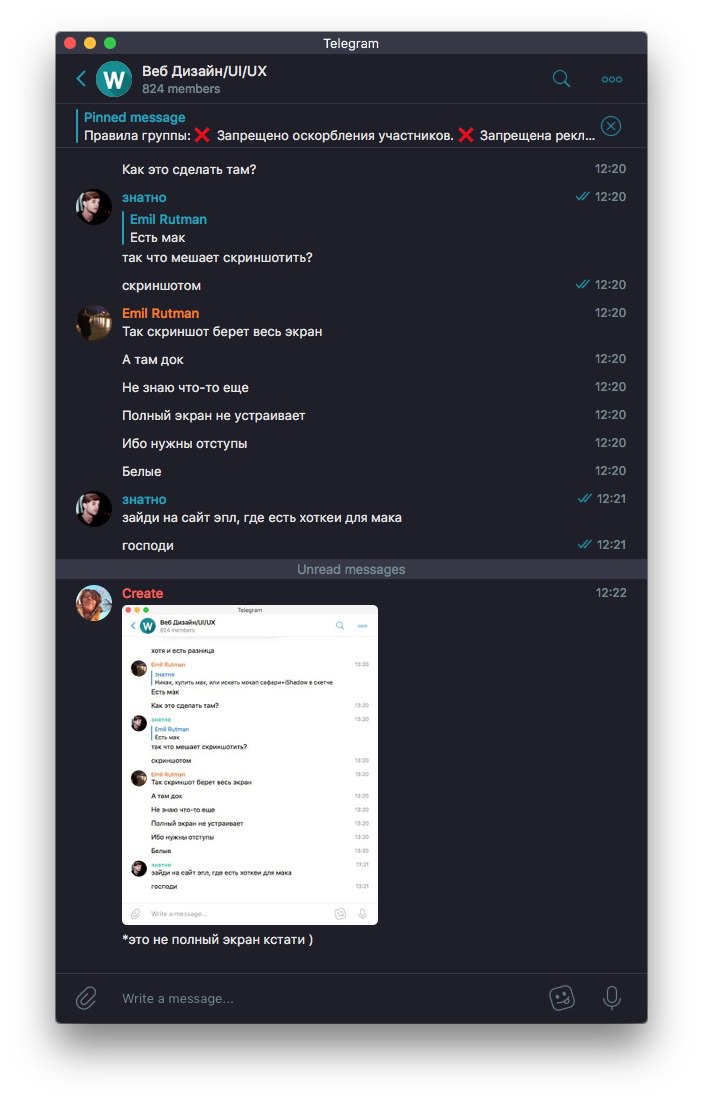
Task: Open the Веб Дизайн/UI/UX group title
Action: coord(204,71)
